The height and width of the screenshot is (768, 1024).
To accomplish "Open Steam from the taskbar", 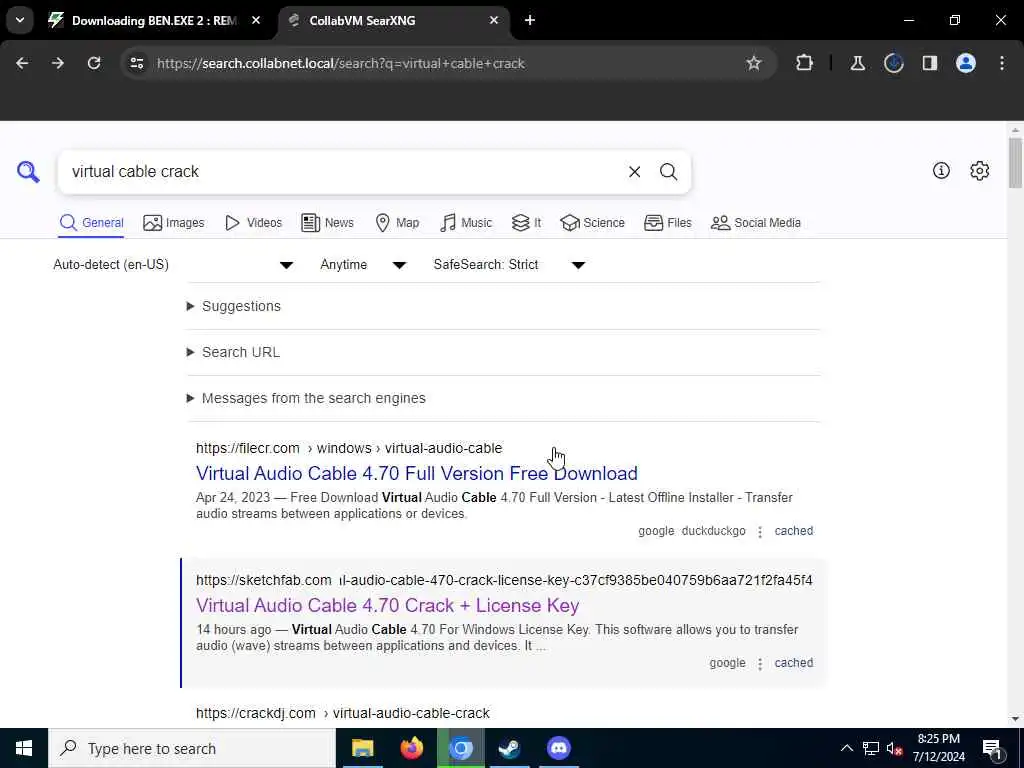I will [x=509, y=748].
